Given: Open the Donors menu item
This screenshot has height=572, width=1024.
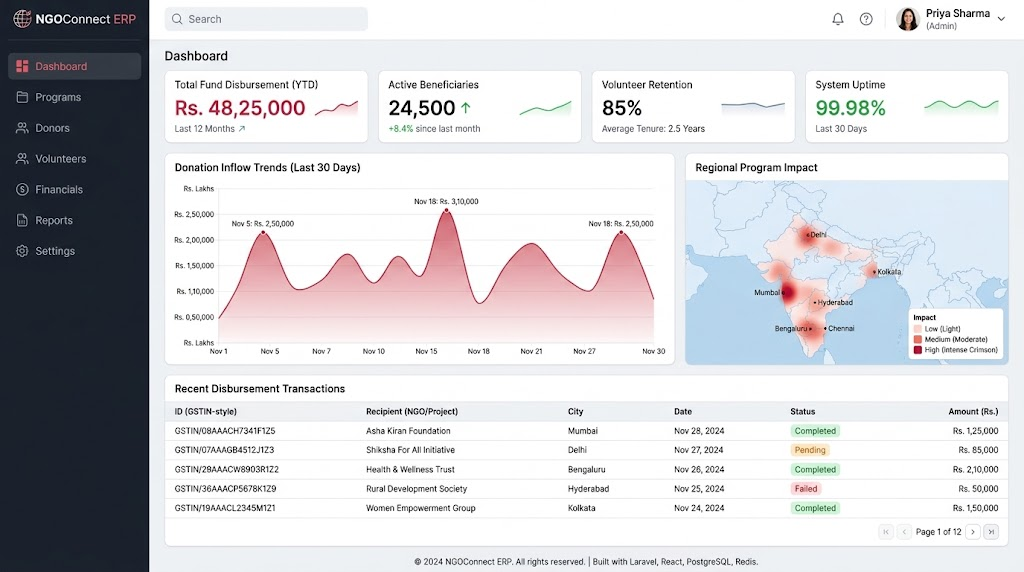Looking at the screenshot, I should (74, 128).
